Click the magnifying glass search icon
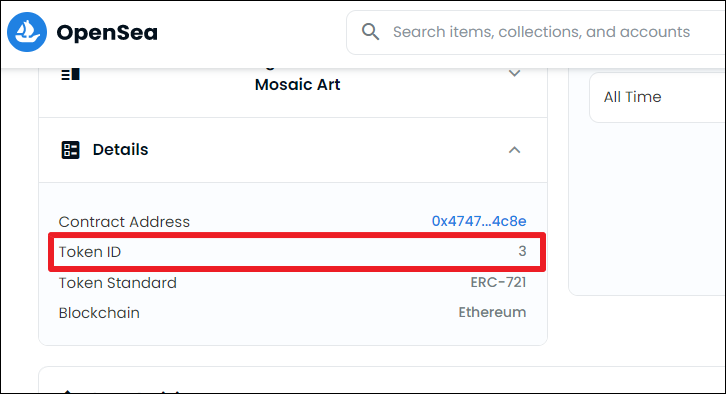Image resolution: width=726 pixels, height=394 pixels. tap(370, 32)
